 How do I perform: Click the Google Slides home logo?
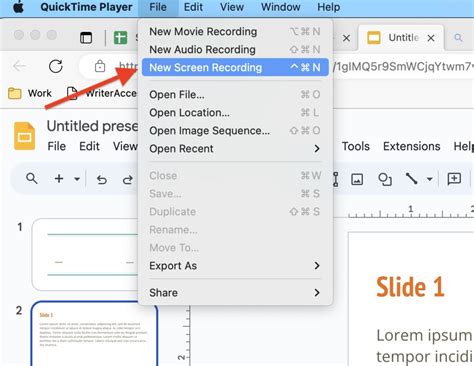pyautogui.click(x=24, y=136)
